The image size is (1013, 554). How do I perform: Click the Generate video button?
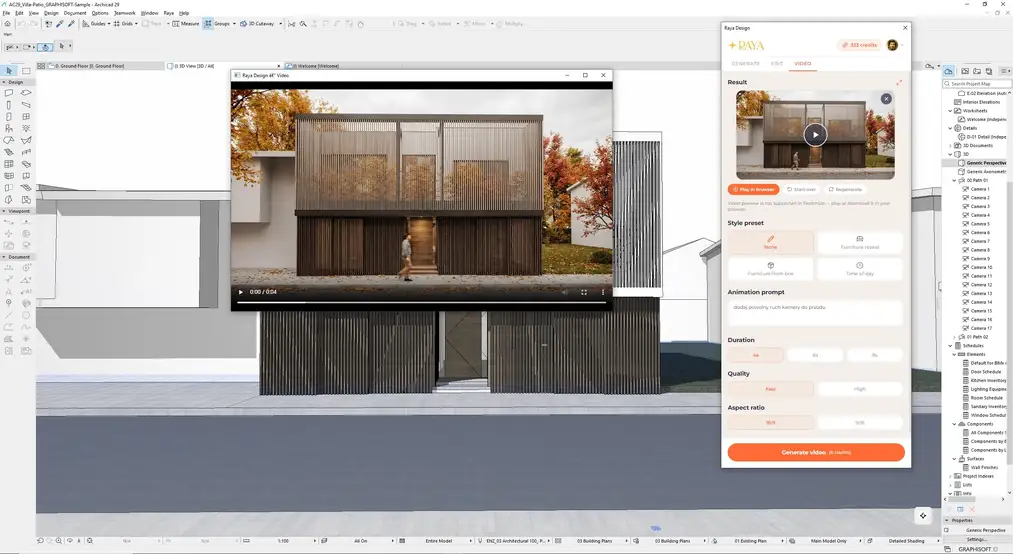[x=815, y=452]
